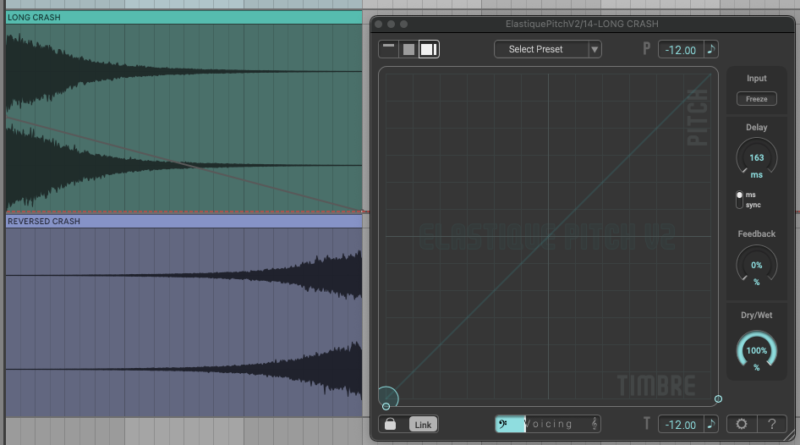Click the preset dropdown arrow
The width and height of the screenshot is (800, 445).
point(594,49)
